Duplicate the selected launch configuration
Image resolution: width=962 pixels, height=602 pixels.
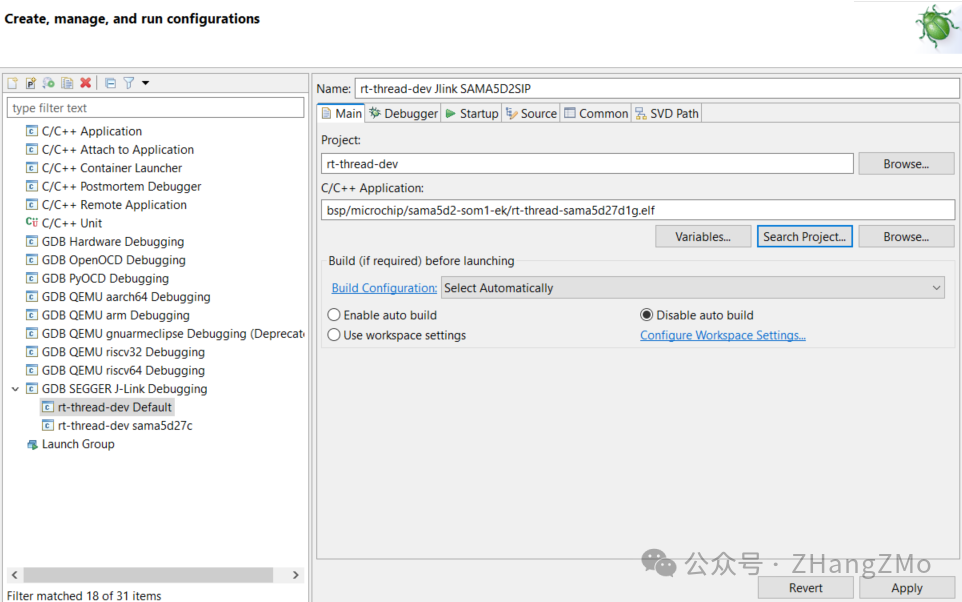[67, 83]
